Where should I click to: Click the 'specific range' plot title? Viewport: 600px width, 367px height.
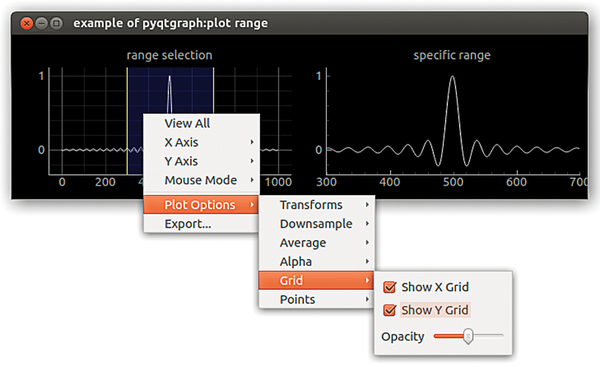(452, 55)
